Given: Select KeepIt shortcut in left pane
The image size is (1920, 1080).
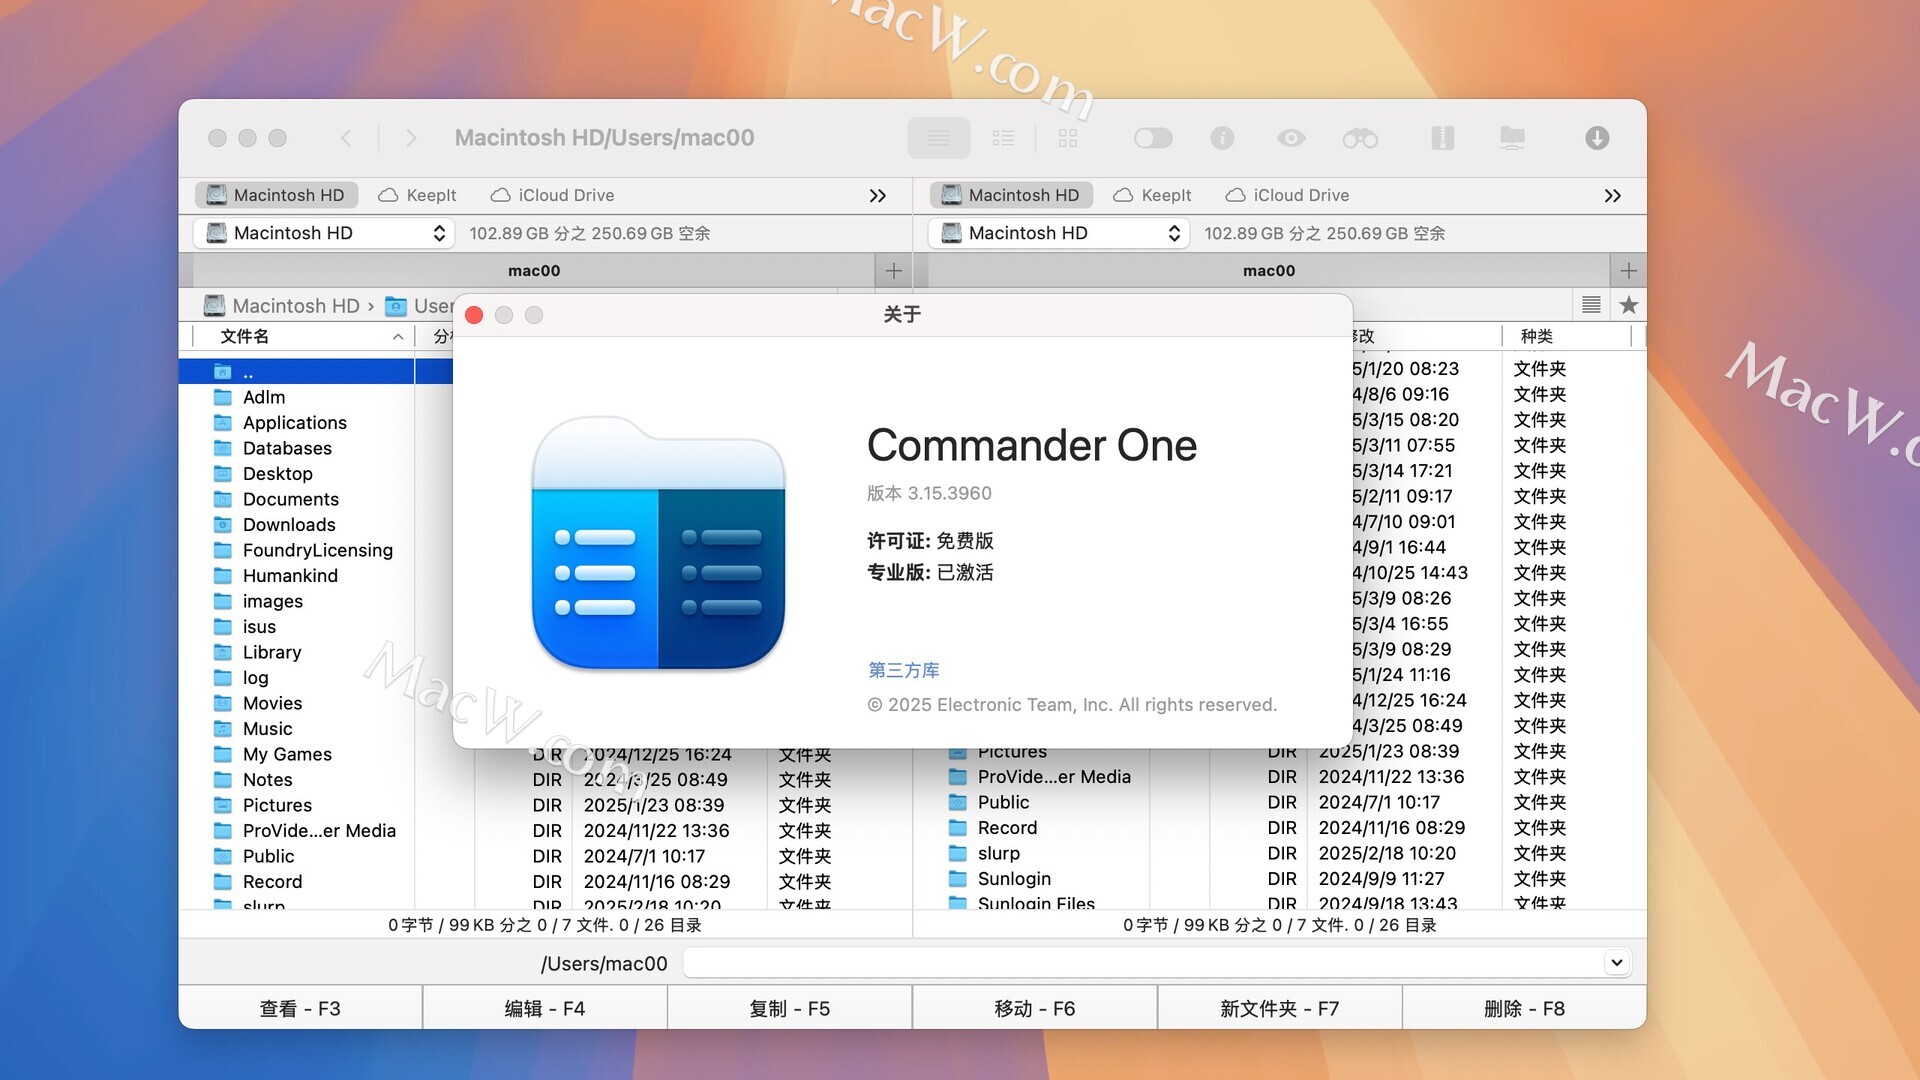Looking at the screenshot, I should click(x=417, y=195).
